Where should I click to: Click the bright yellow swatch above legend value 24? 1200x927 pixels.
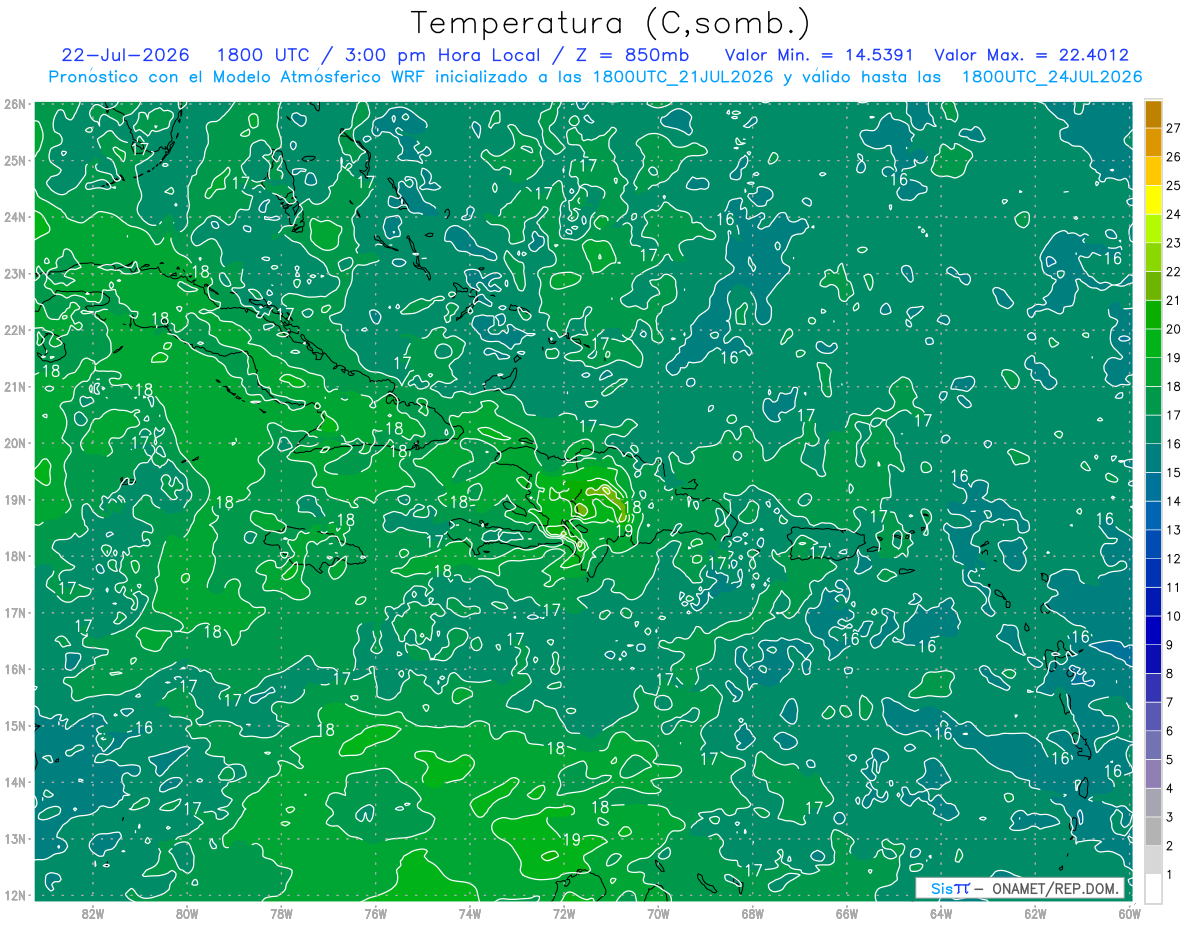[x=1153, y=200]
